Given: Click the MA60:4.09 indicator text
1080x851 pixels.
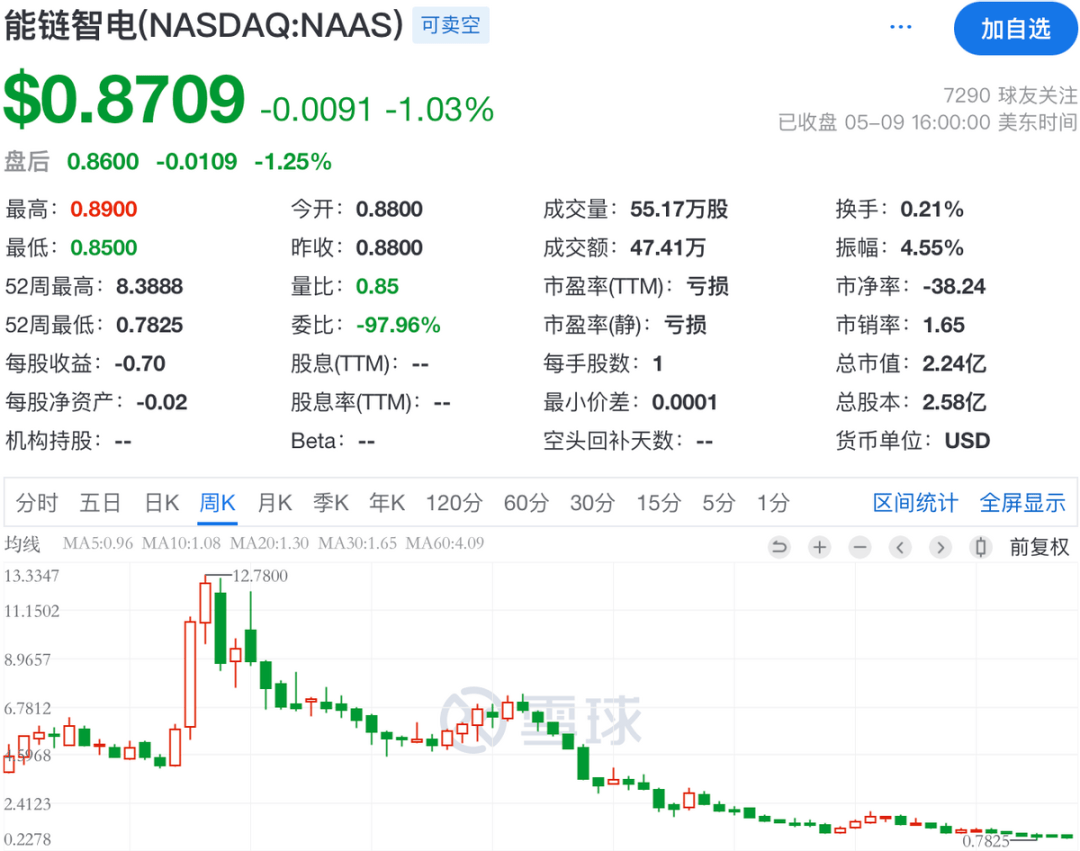Looking at the screenshot, I should point(445,543).
